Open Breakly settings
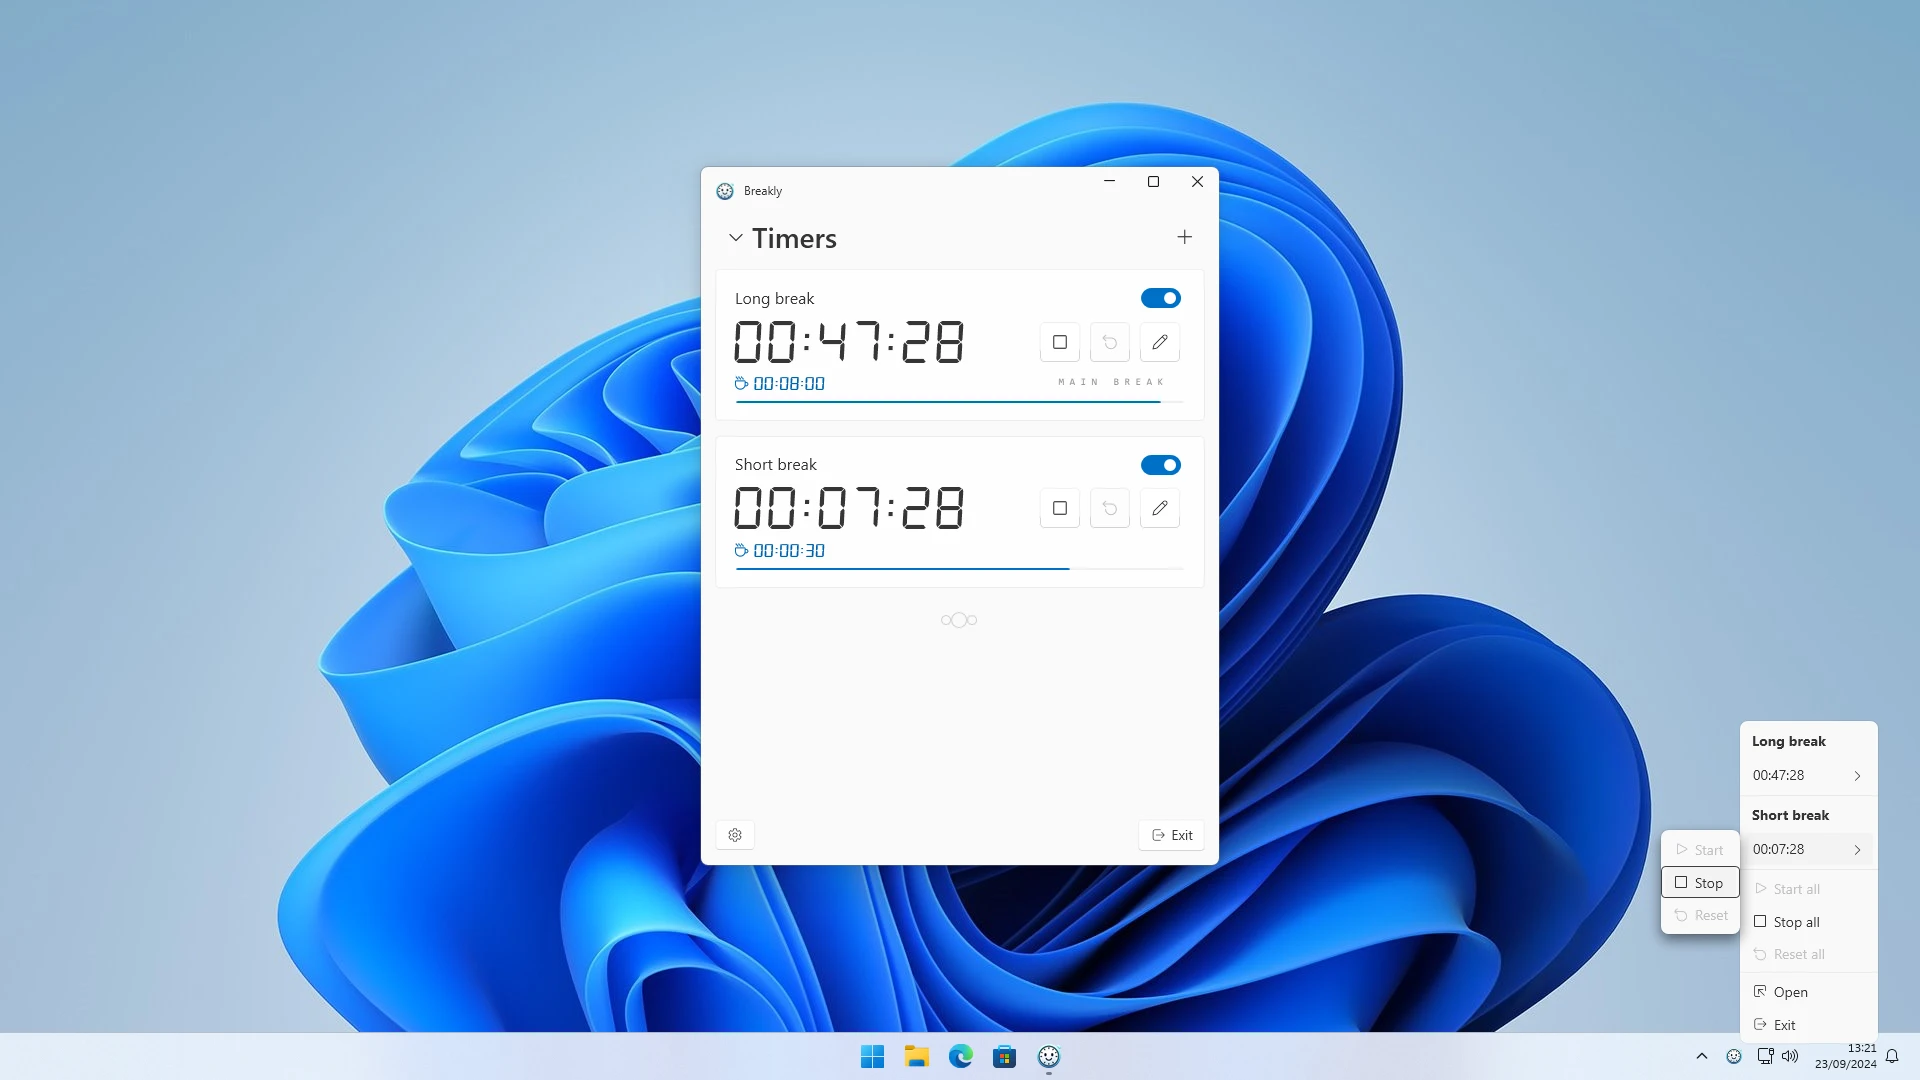The width and height of the screenshot is (1920, 1080). [x=735, y=835]
